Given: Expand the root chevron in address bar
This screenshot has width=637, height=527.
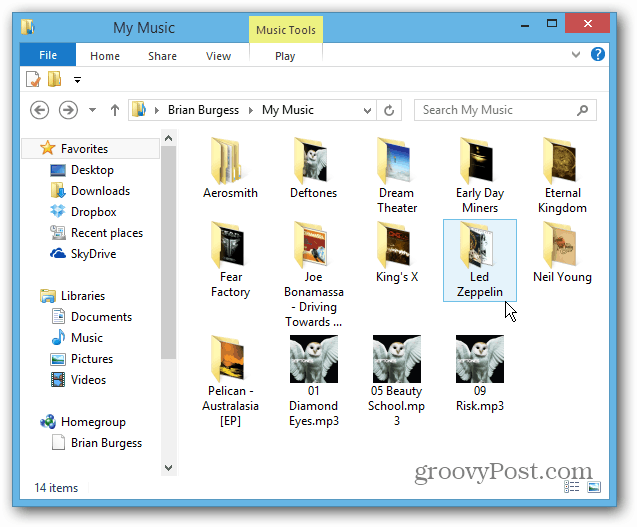Looking at the screenshot, I should point(156,110).
